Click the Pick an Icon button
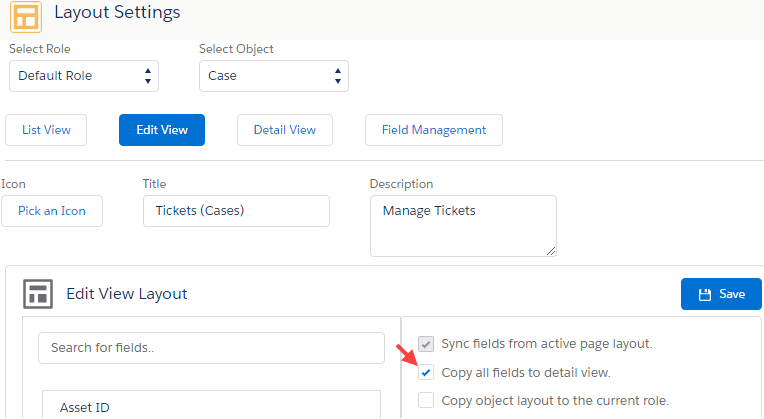The height and width of the screenshot is (419, 764). tap(52, 211)
